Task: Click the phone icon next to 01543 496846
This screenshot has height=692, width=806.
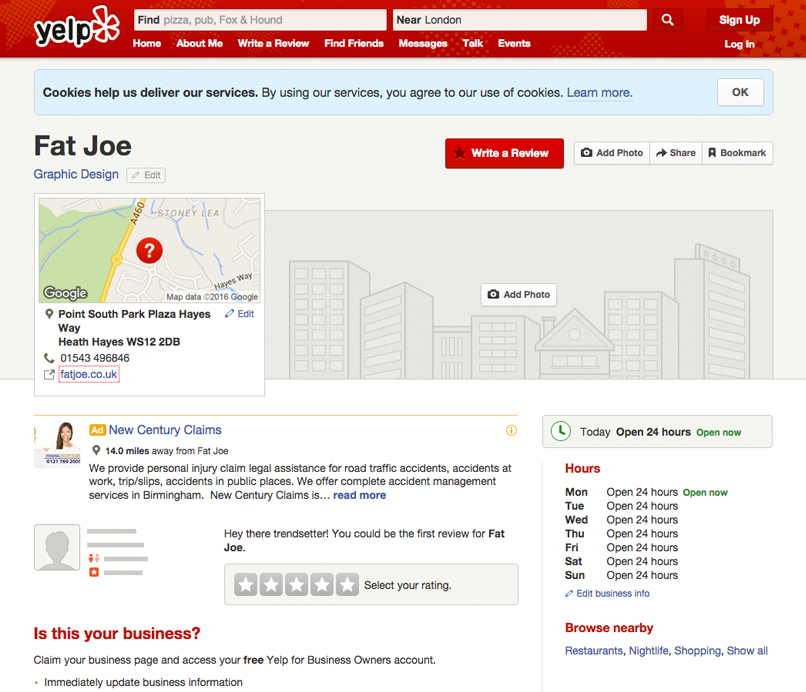Action: [x=49, y=358]
